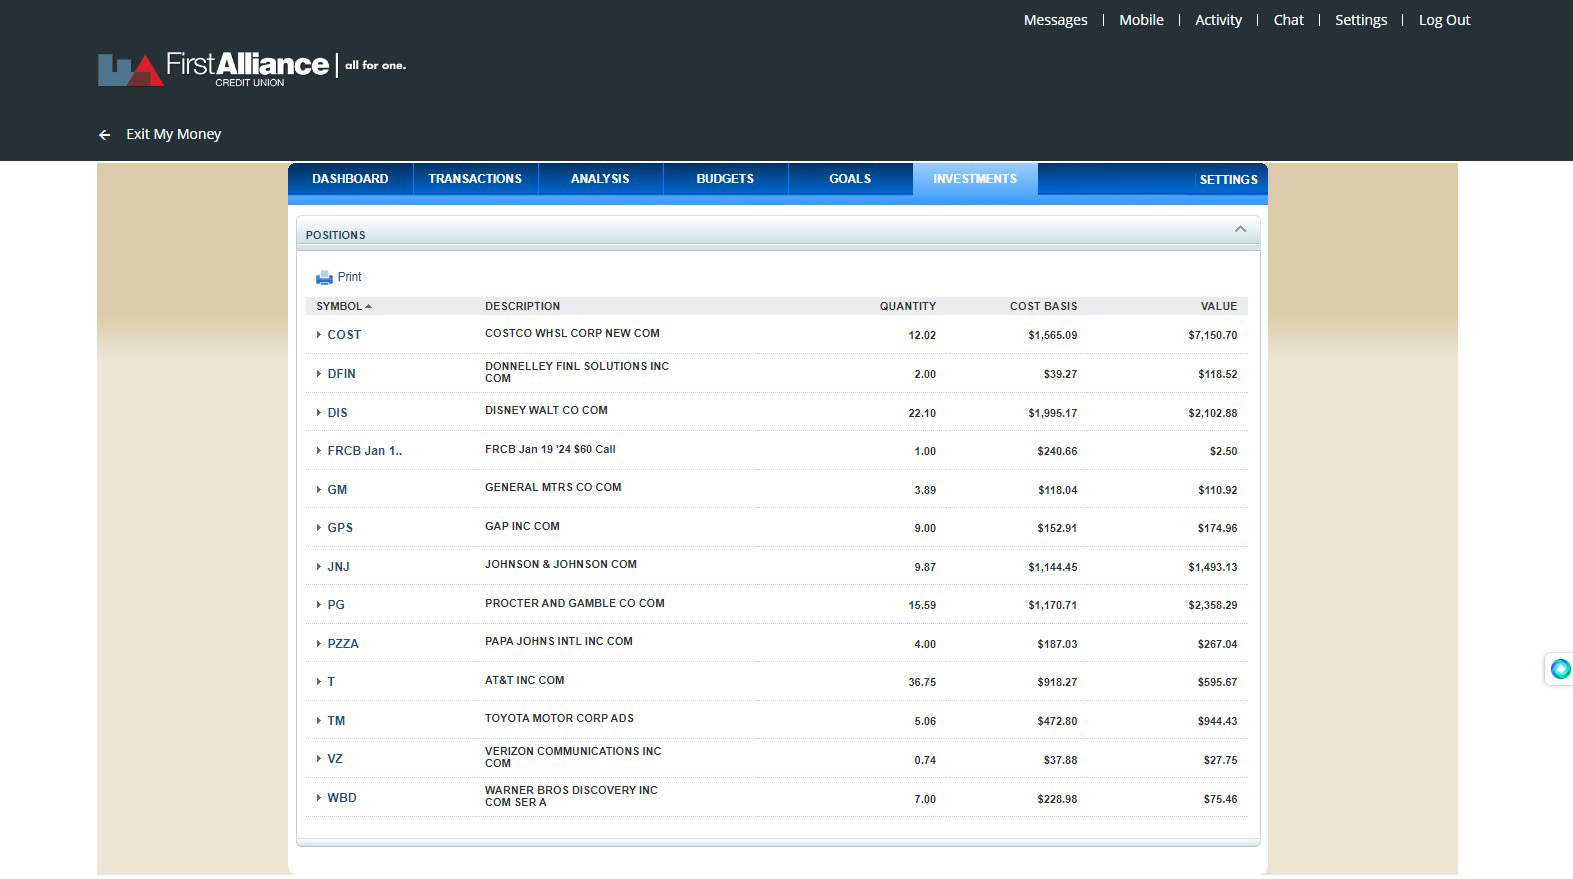Click the $1,493.13 value cell
Viewport: 1573px width, 879px height.
(1212, 567)
